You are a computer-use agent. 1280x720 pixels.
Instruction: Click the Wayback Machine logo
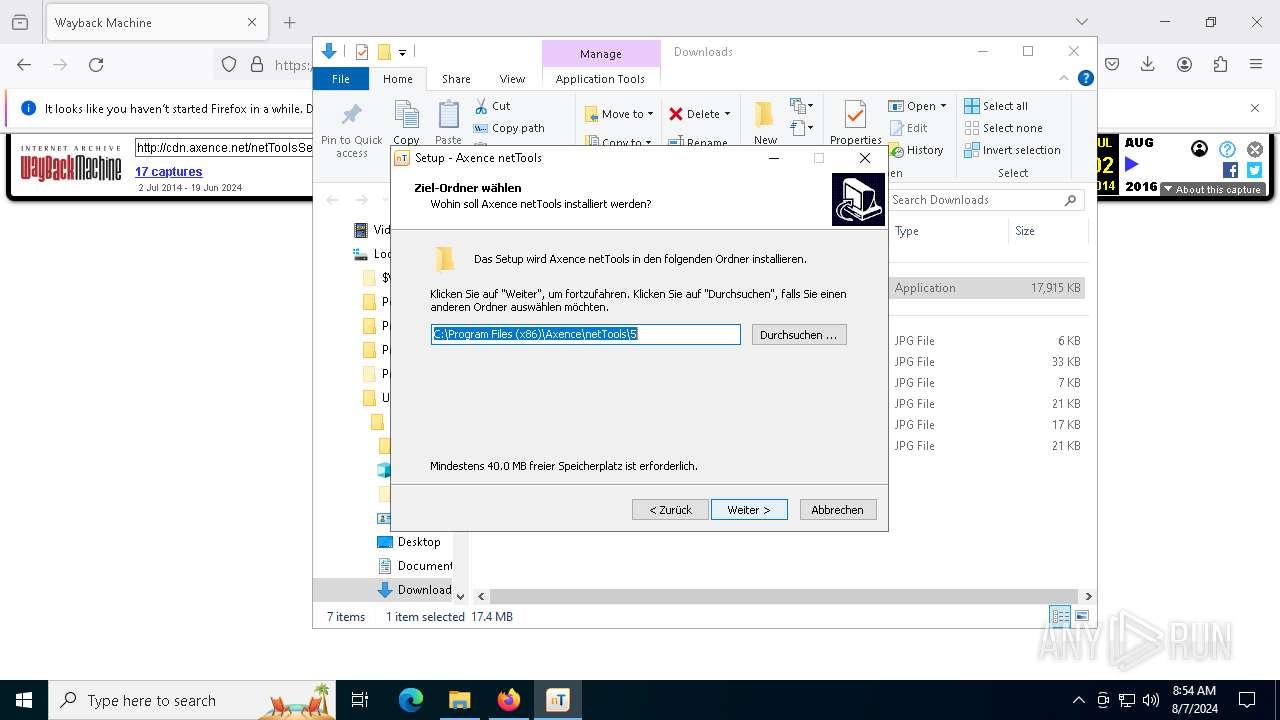click(70, 164)
